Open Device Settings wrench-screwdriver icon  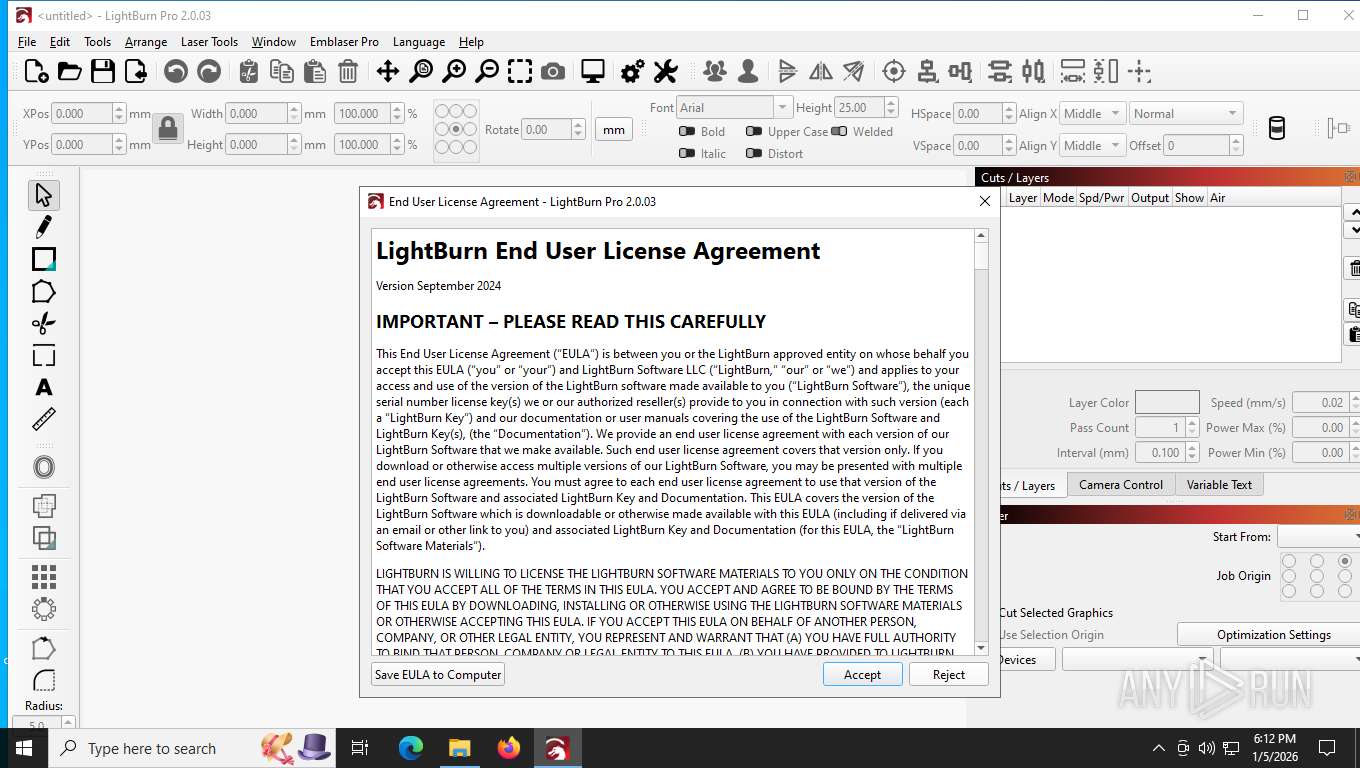tap(666, 71)
